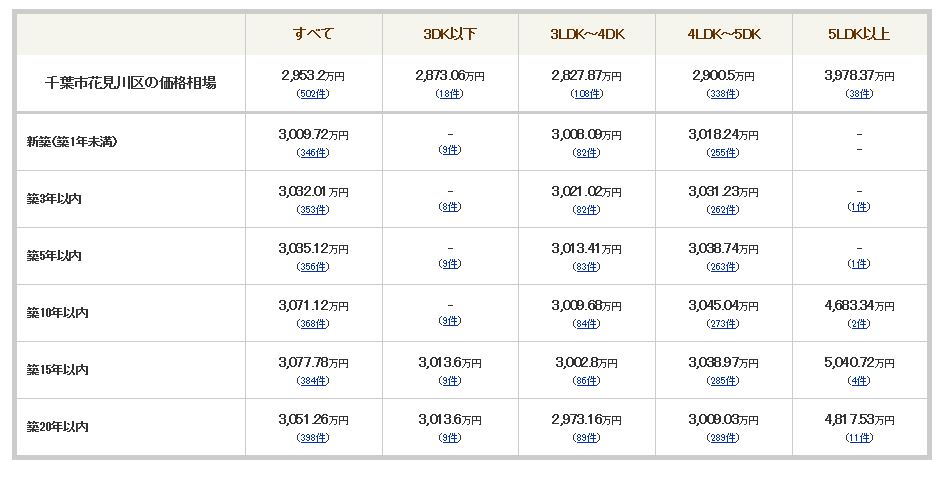Open 255件 in the 新築 4LDK~5DK cell

tap(723, 153)
